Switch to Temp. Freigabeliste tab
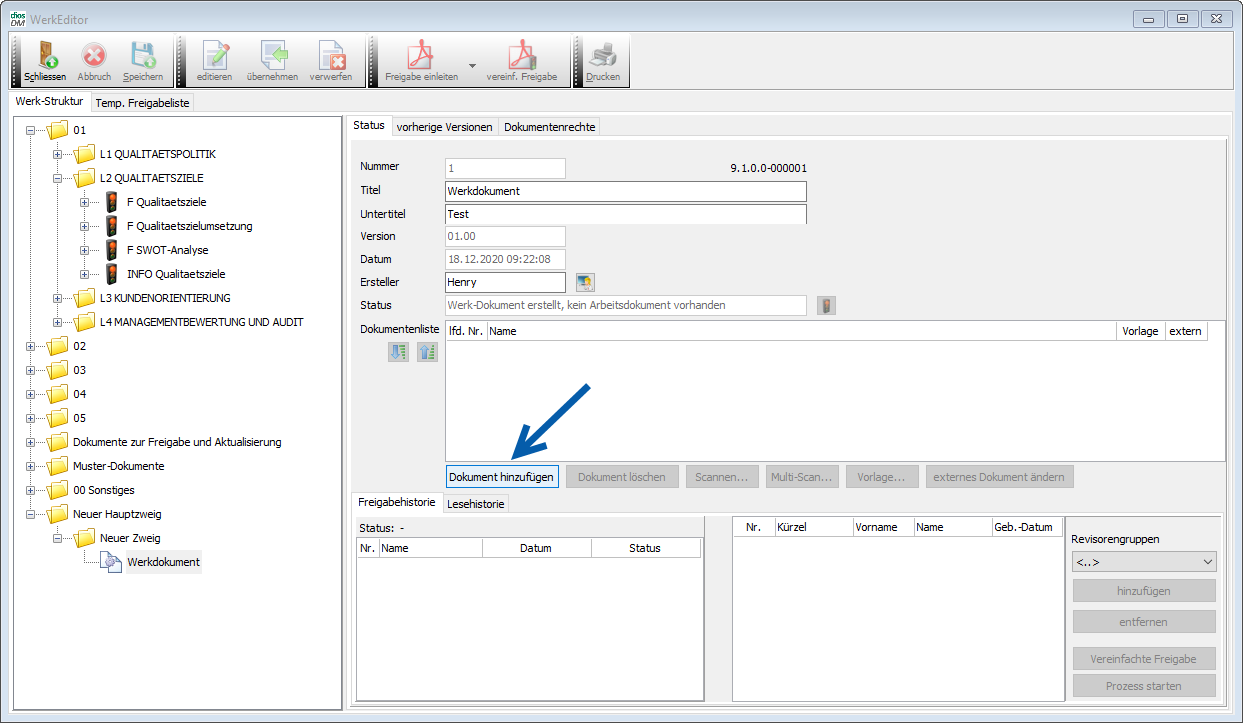Image resolution: width=1243 pixels, height=723 pixels. 143,103
